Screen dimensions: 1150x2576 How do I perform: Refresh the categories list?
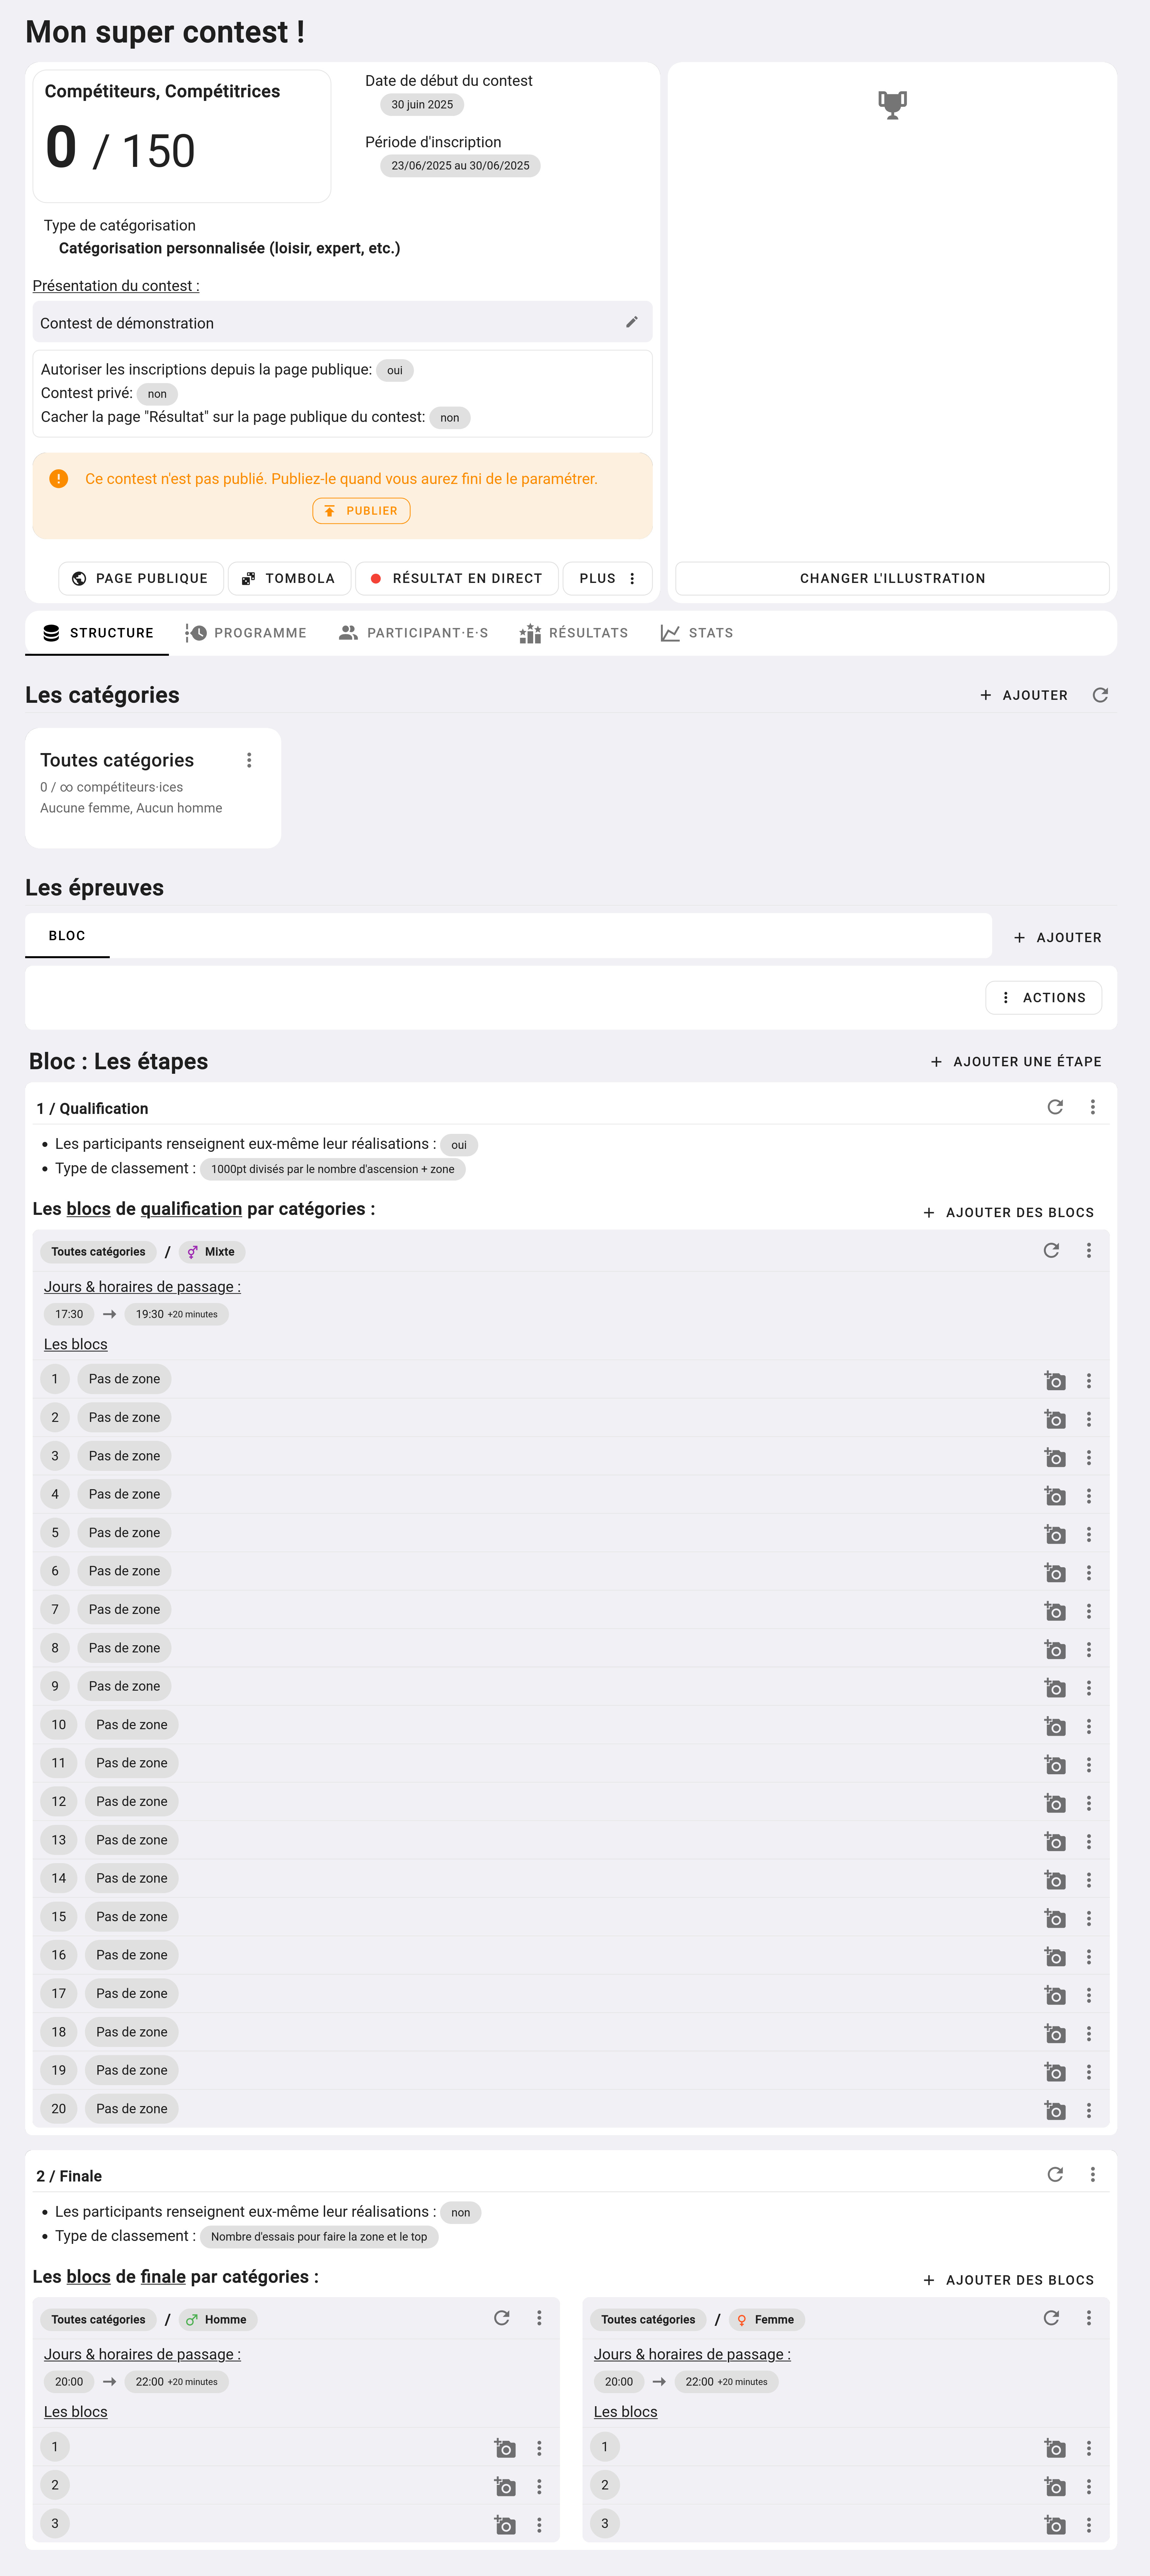[x=1100, y=695]
